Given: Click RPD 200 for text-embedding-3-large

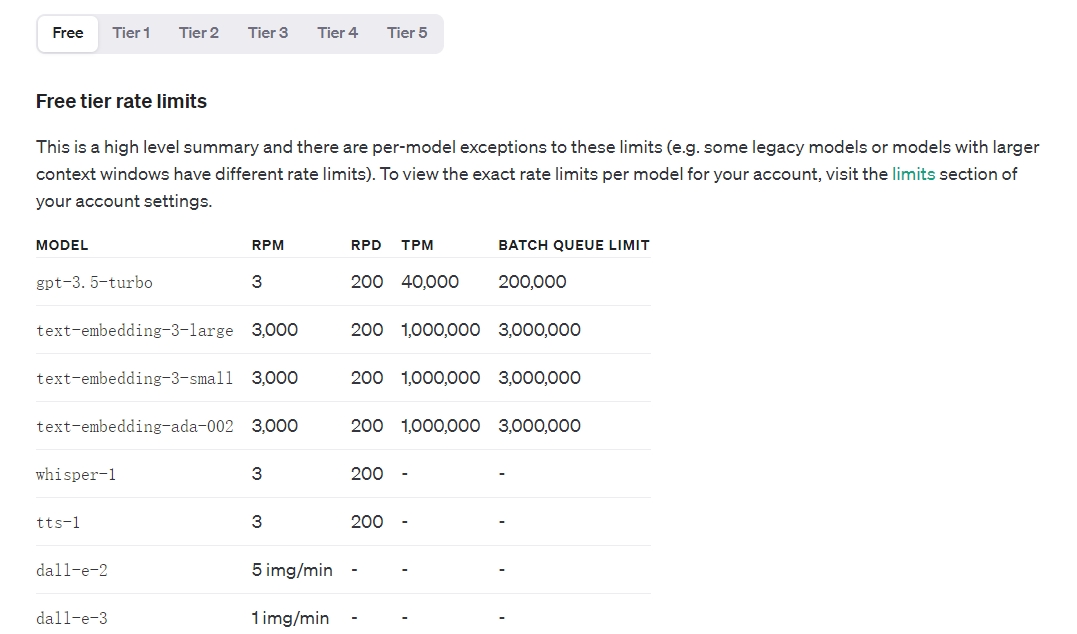Looking at the screenshot, I should pos(367,330).
